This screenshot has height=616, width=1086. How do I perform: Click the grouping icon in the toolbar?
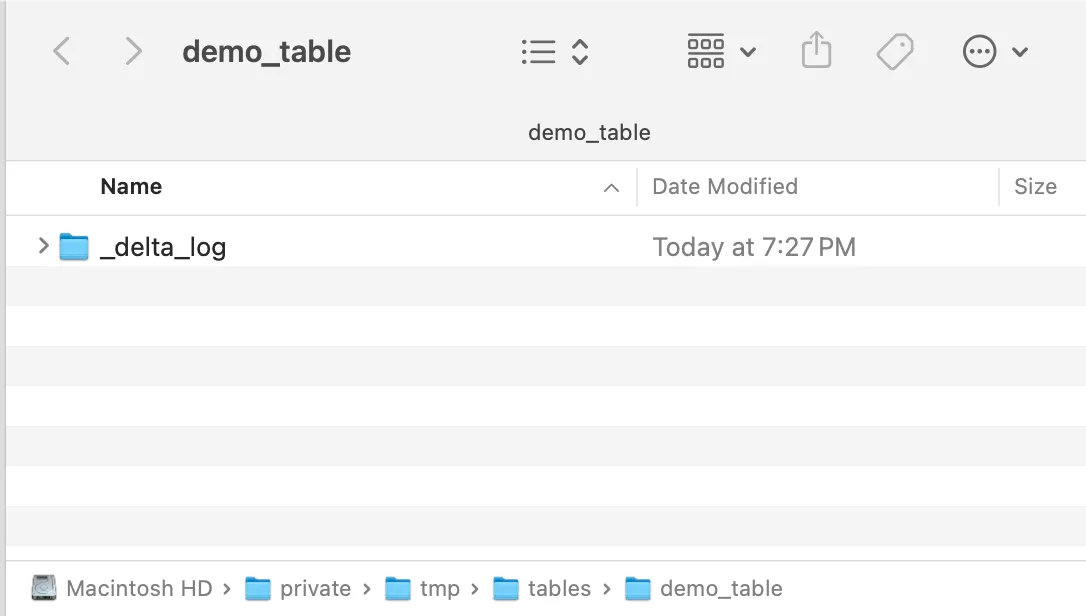pos(705,51)
